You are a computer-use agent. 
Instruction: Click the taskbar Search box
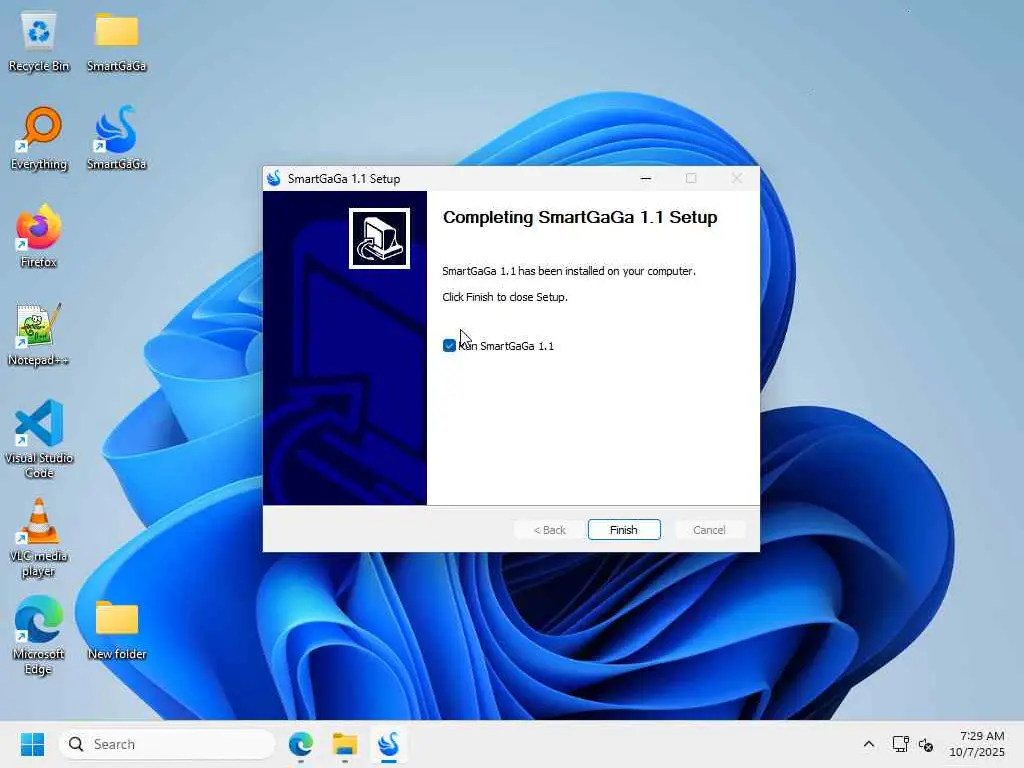pos(167,744)
